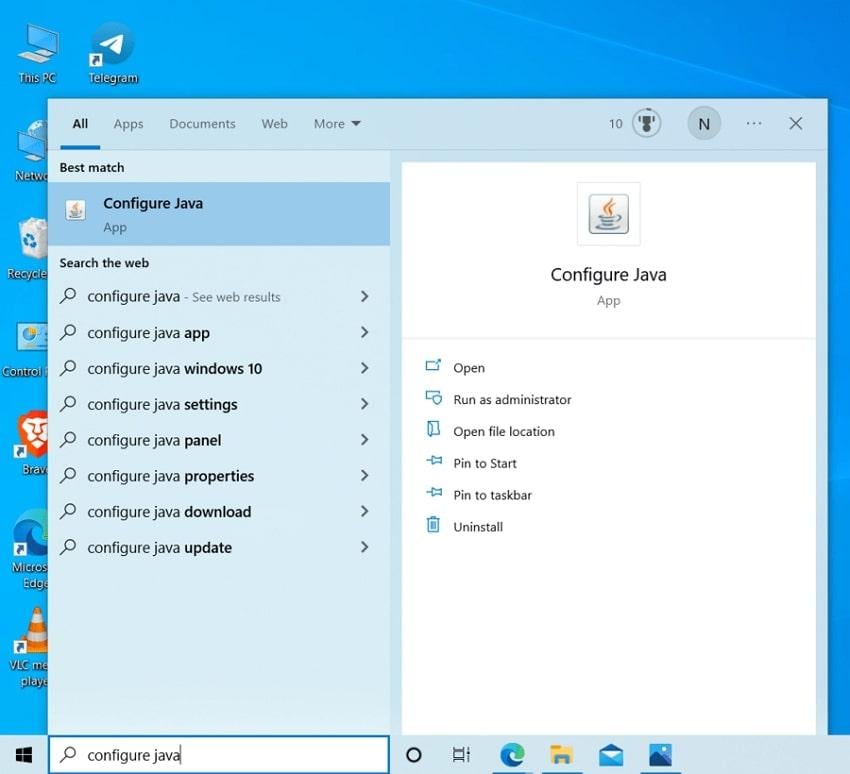The height and width of the screenshot is (774, 850).
Task: Open Task View on the taskbar
Action: [x=460, y=755]
